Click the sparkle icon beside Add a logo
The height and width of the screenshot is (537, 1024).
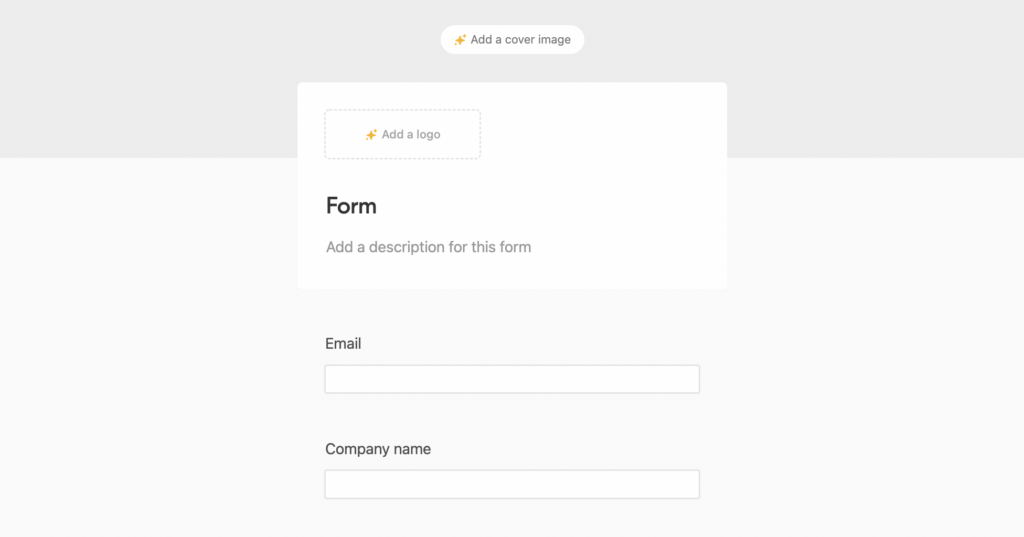[x=371, y=135]
